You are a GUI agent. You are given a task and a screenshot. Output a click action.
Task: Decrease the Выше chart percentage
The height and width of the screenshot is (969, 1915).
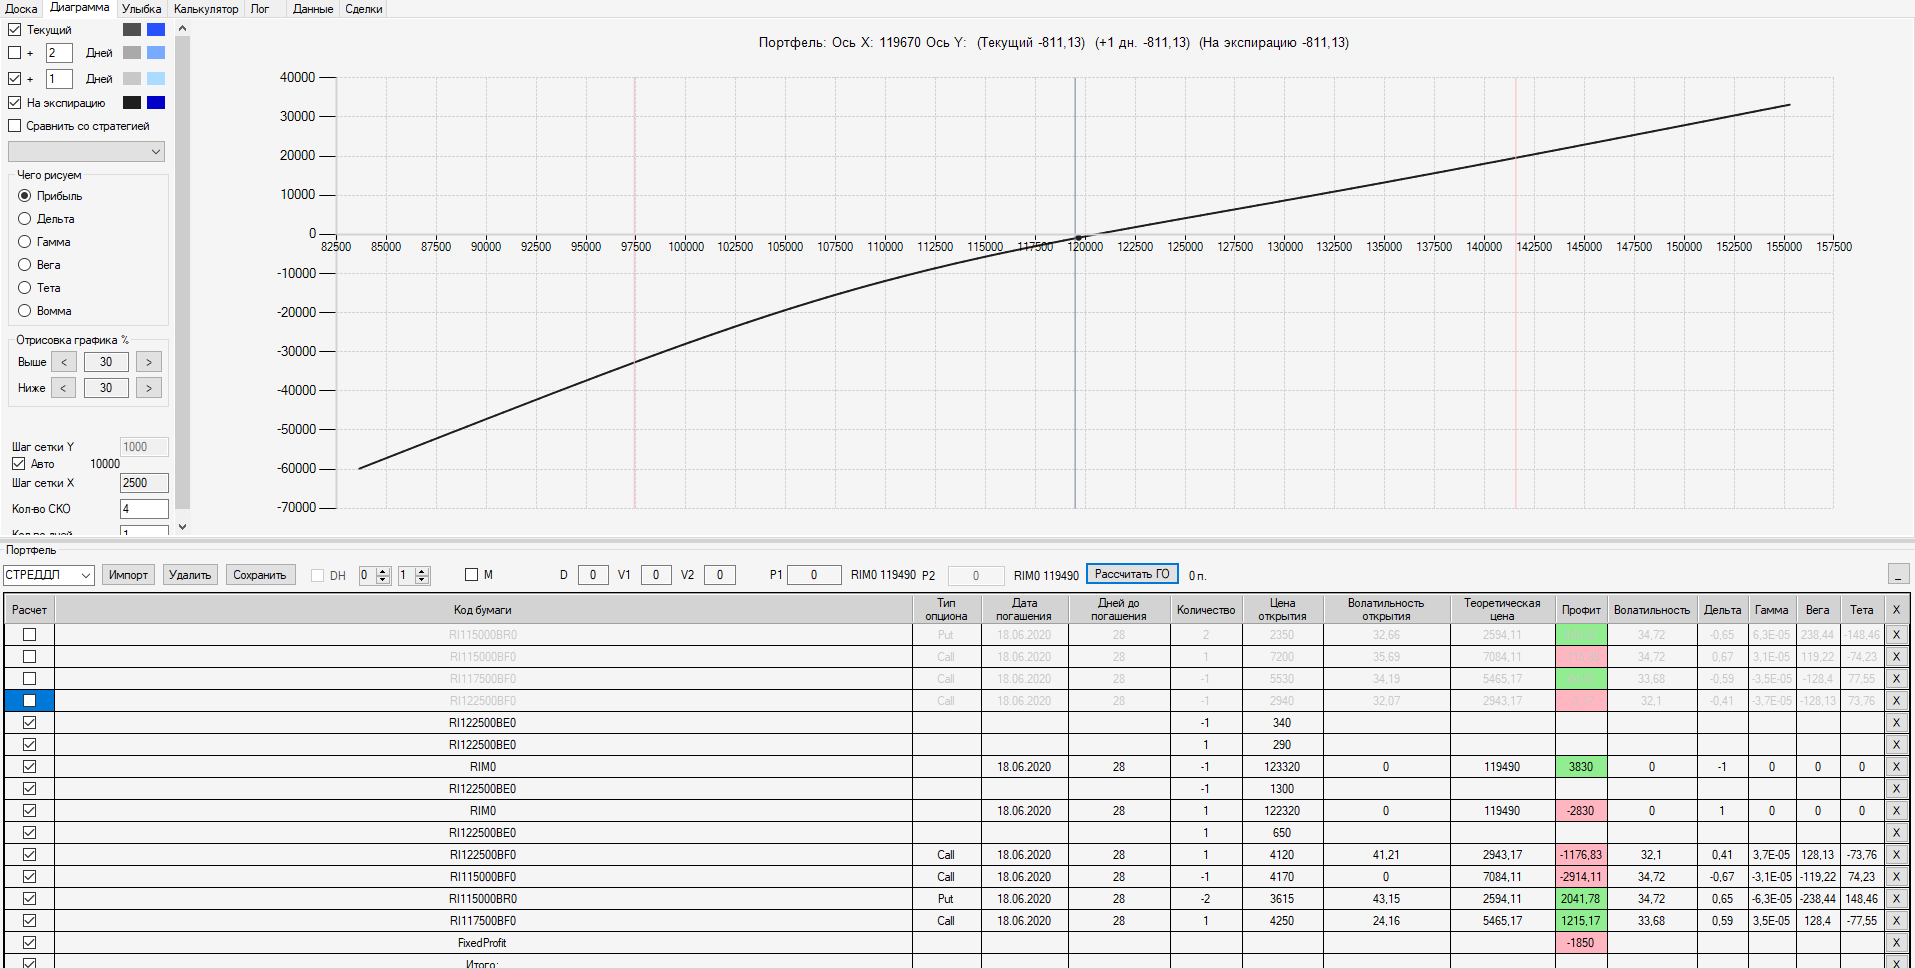tap(64, 362)
